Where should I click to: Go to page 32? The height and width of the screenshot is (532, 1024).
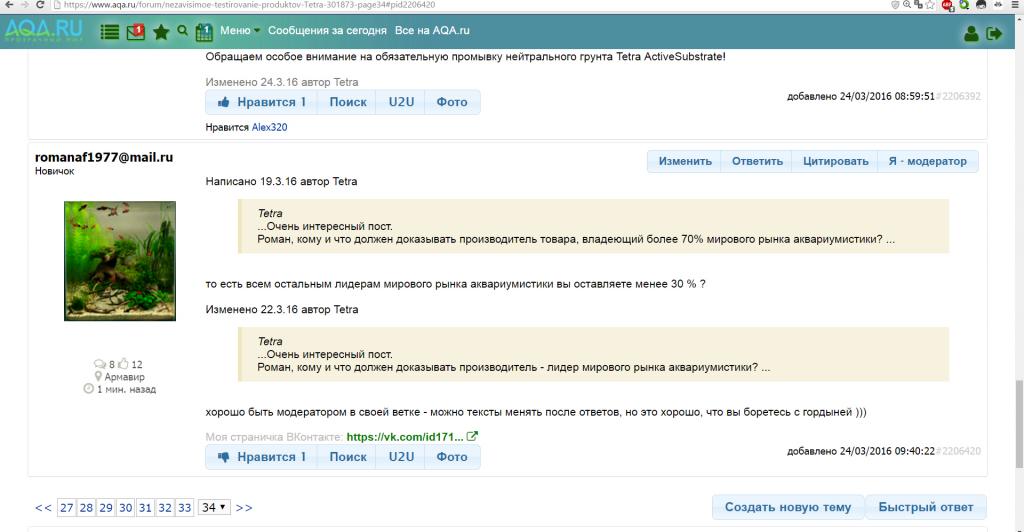[x=165, y=508]
